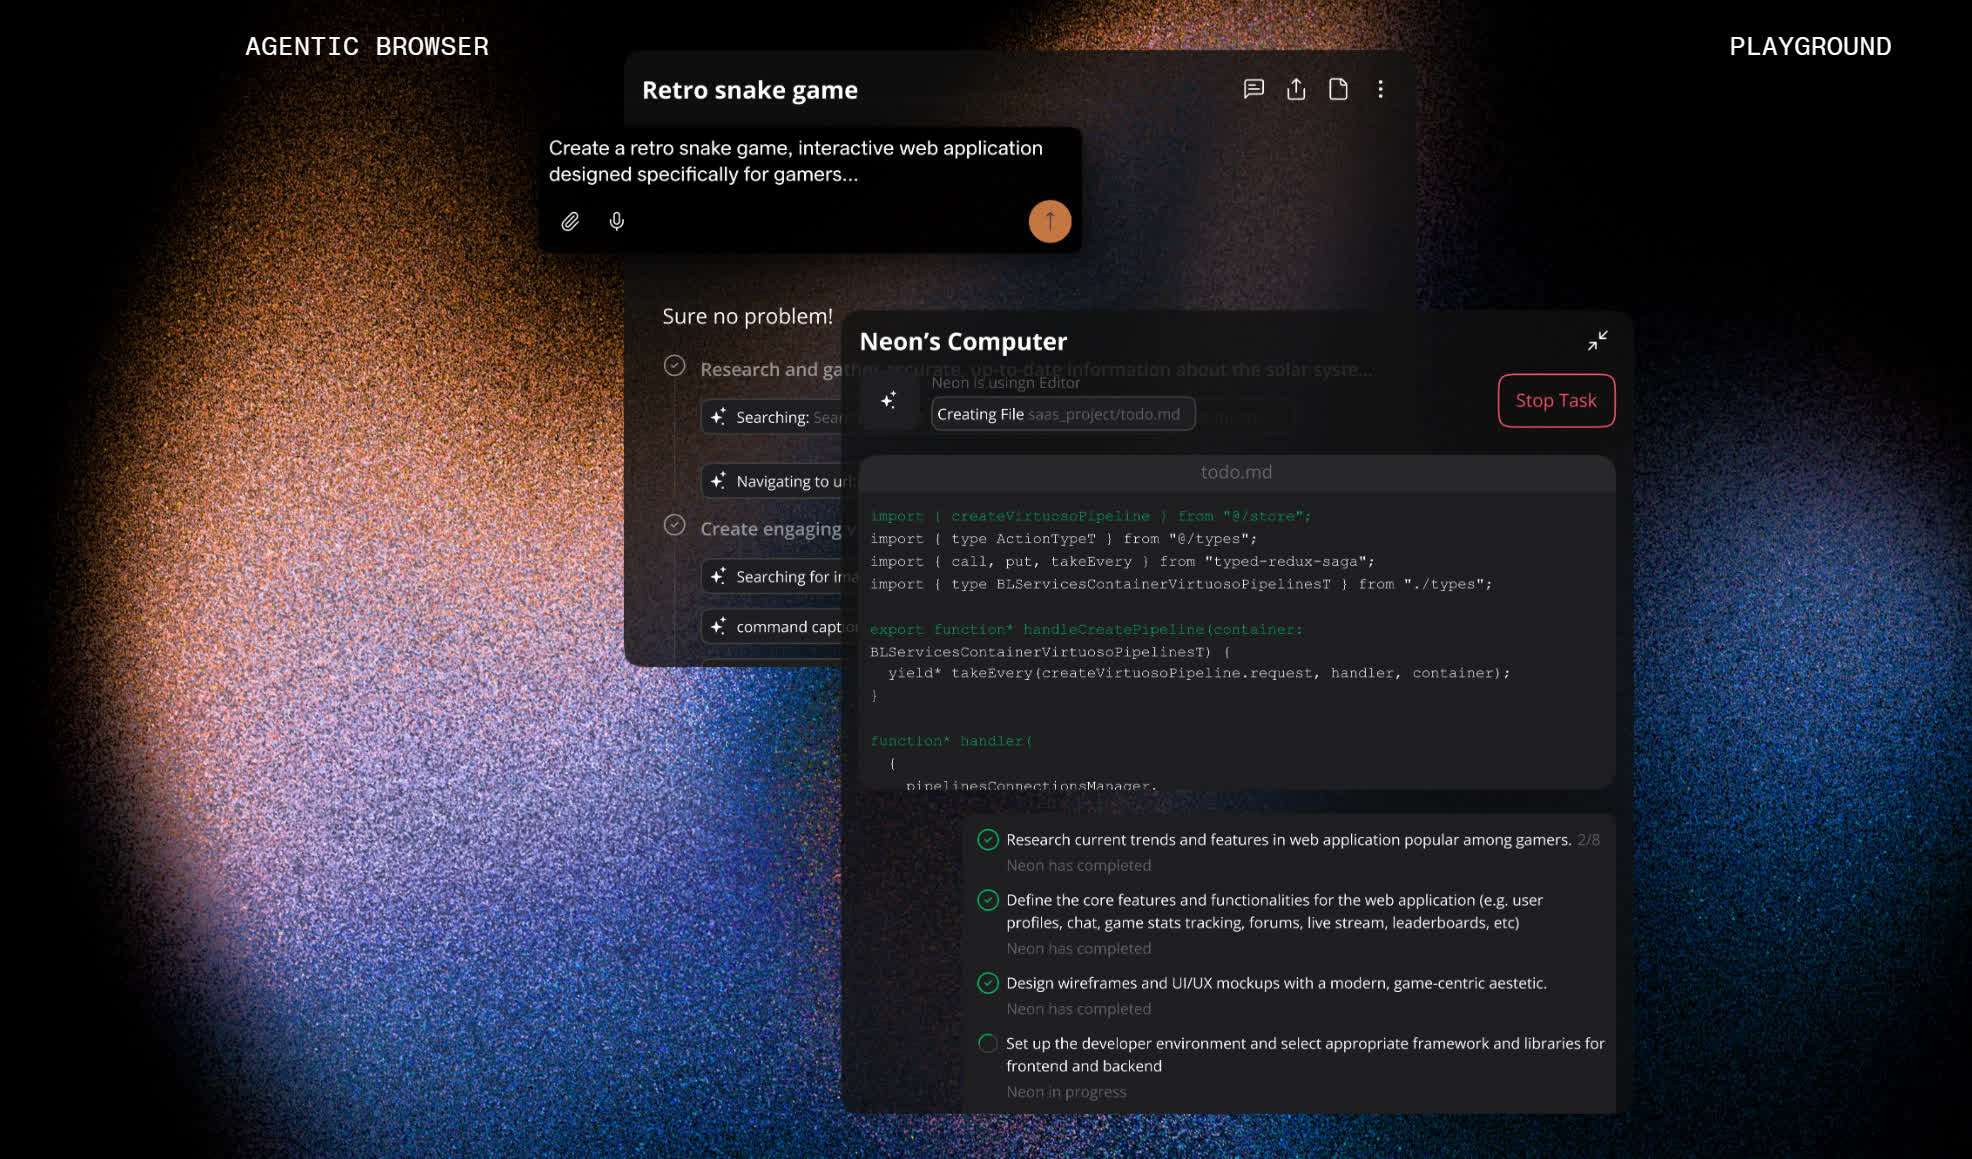Collapse Neon's Computer panel with minimize arrows
Screen dimensions: 1972x1159
click(x=1597, y=341)
